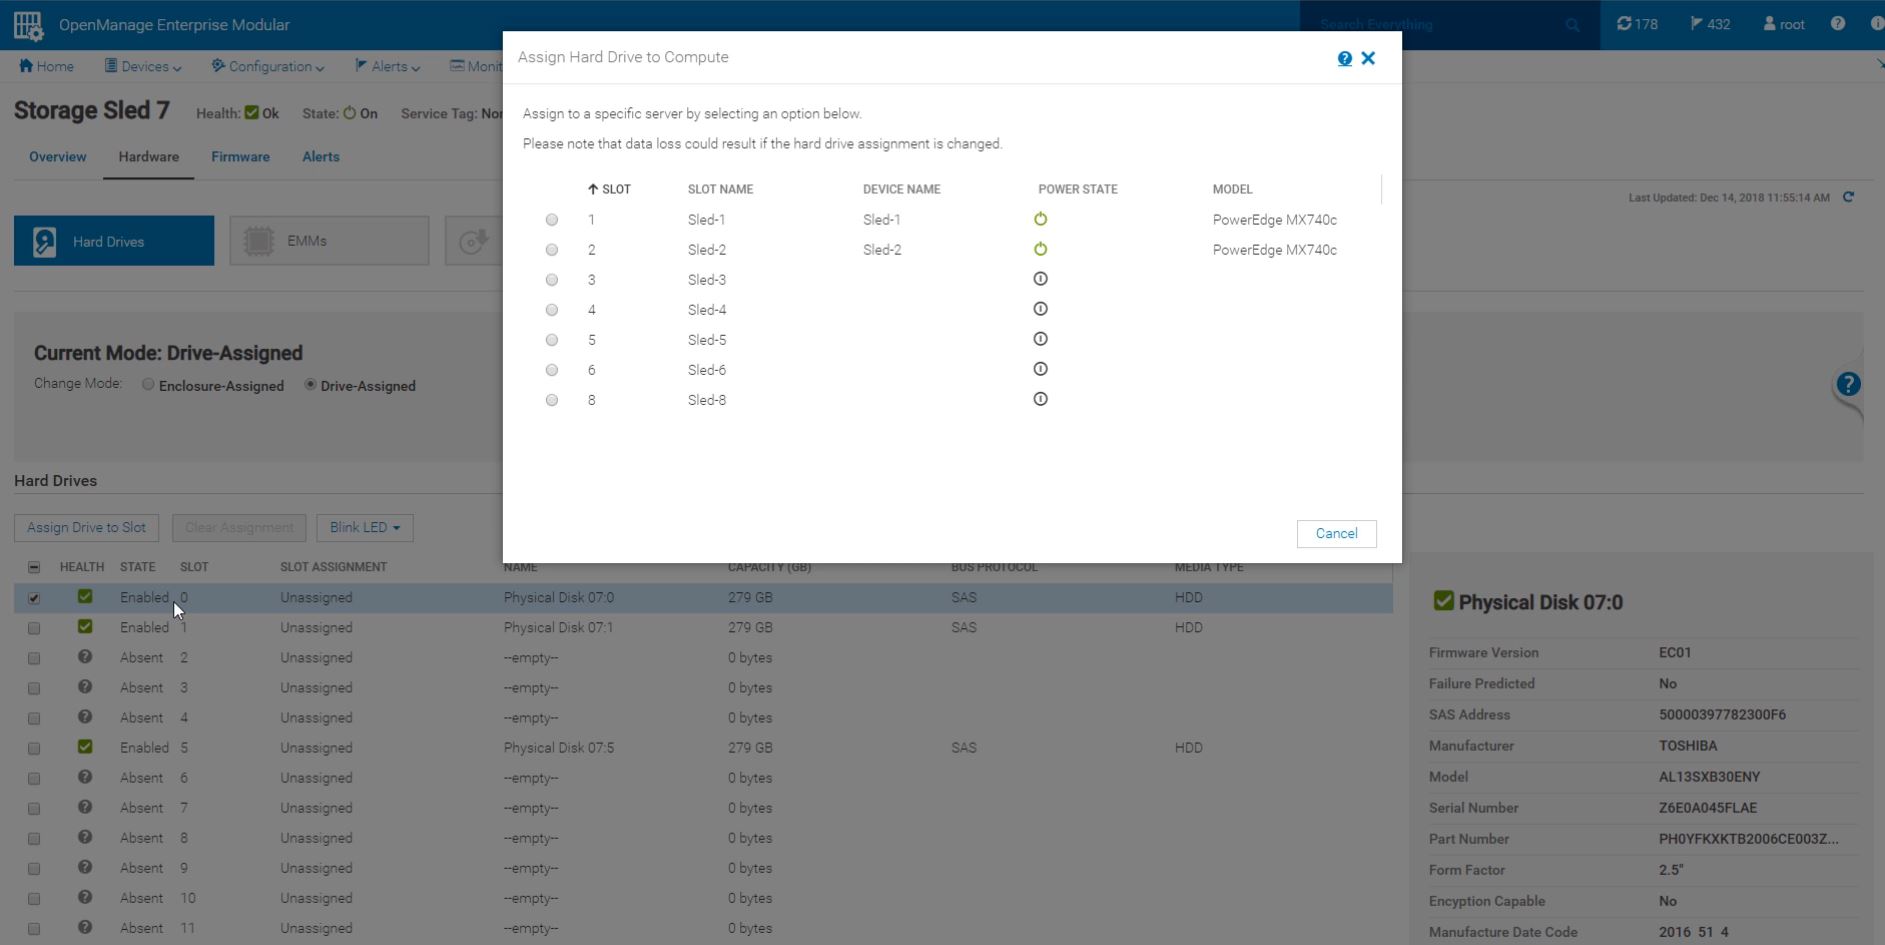This screenshot has height=945, width=1885.
Task: Click the SAS Address value 50000397782300F6
Action: click(1722, 715)
